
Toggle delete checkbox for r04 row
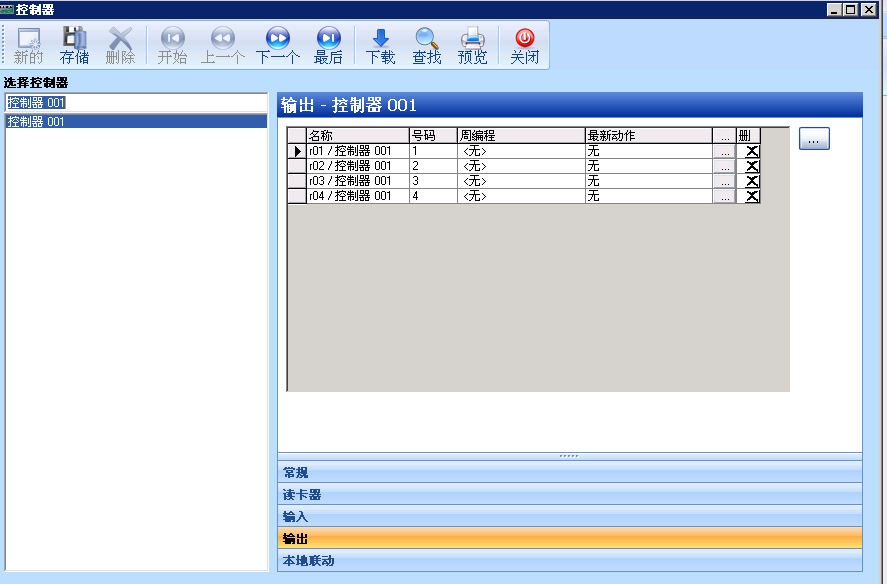pyautogui.click(x=752, y=196)
